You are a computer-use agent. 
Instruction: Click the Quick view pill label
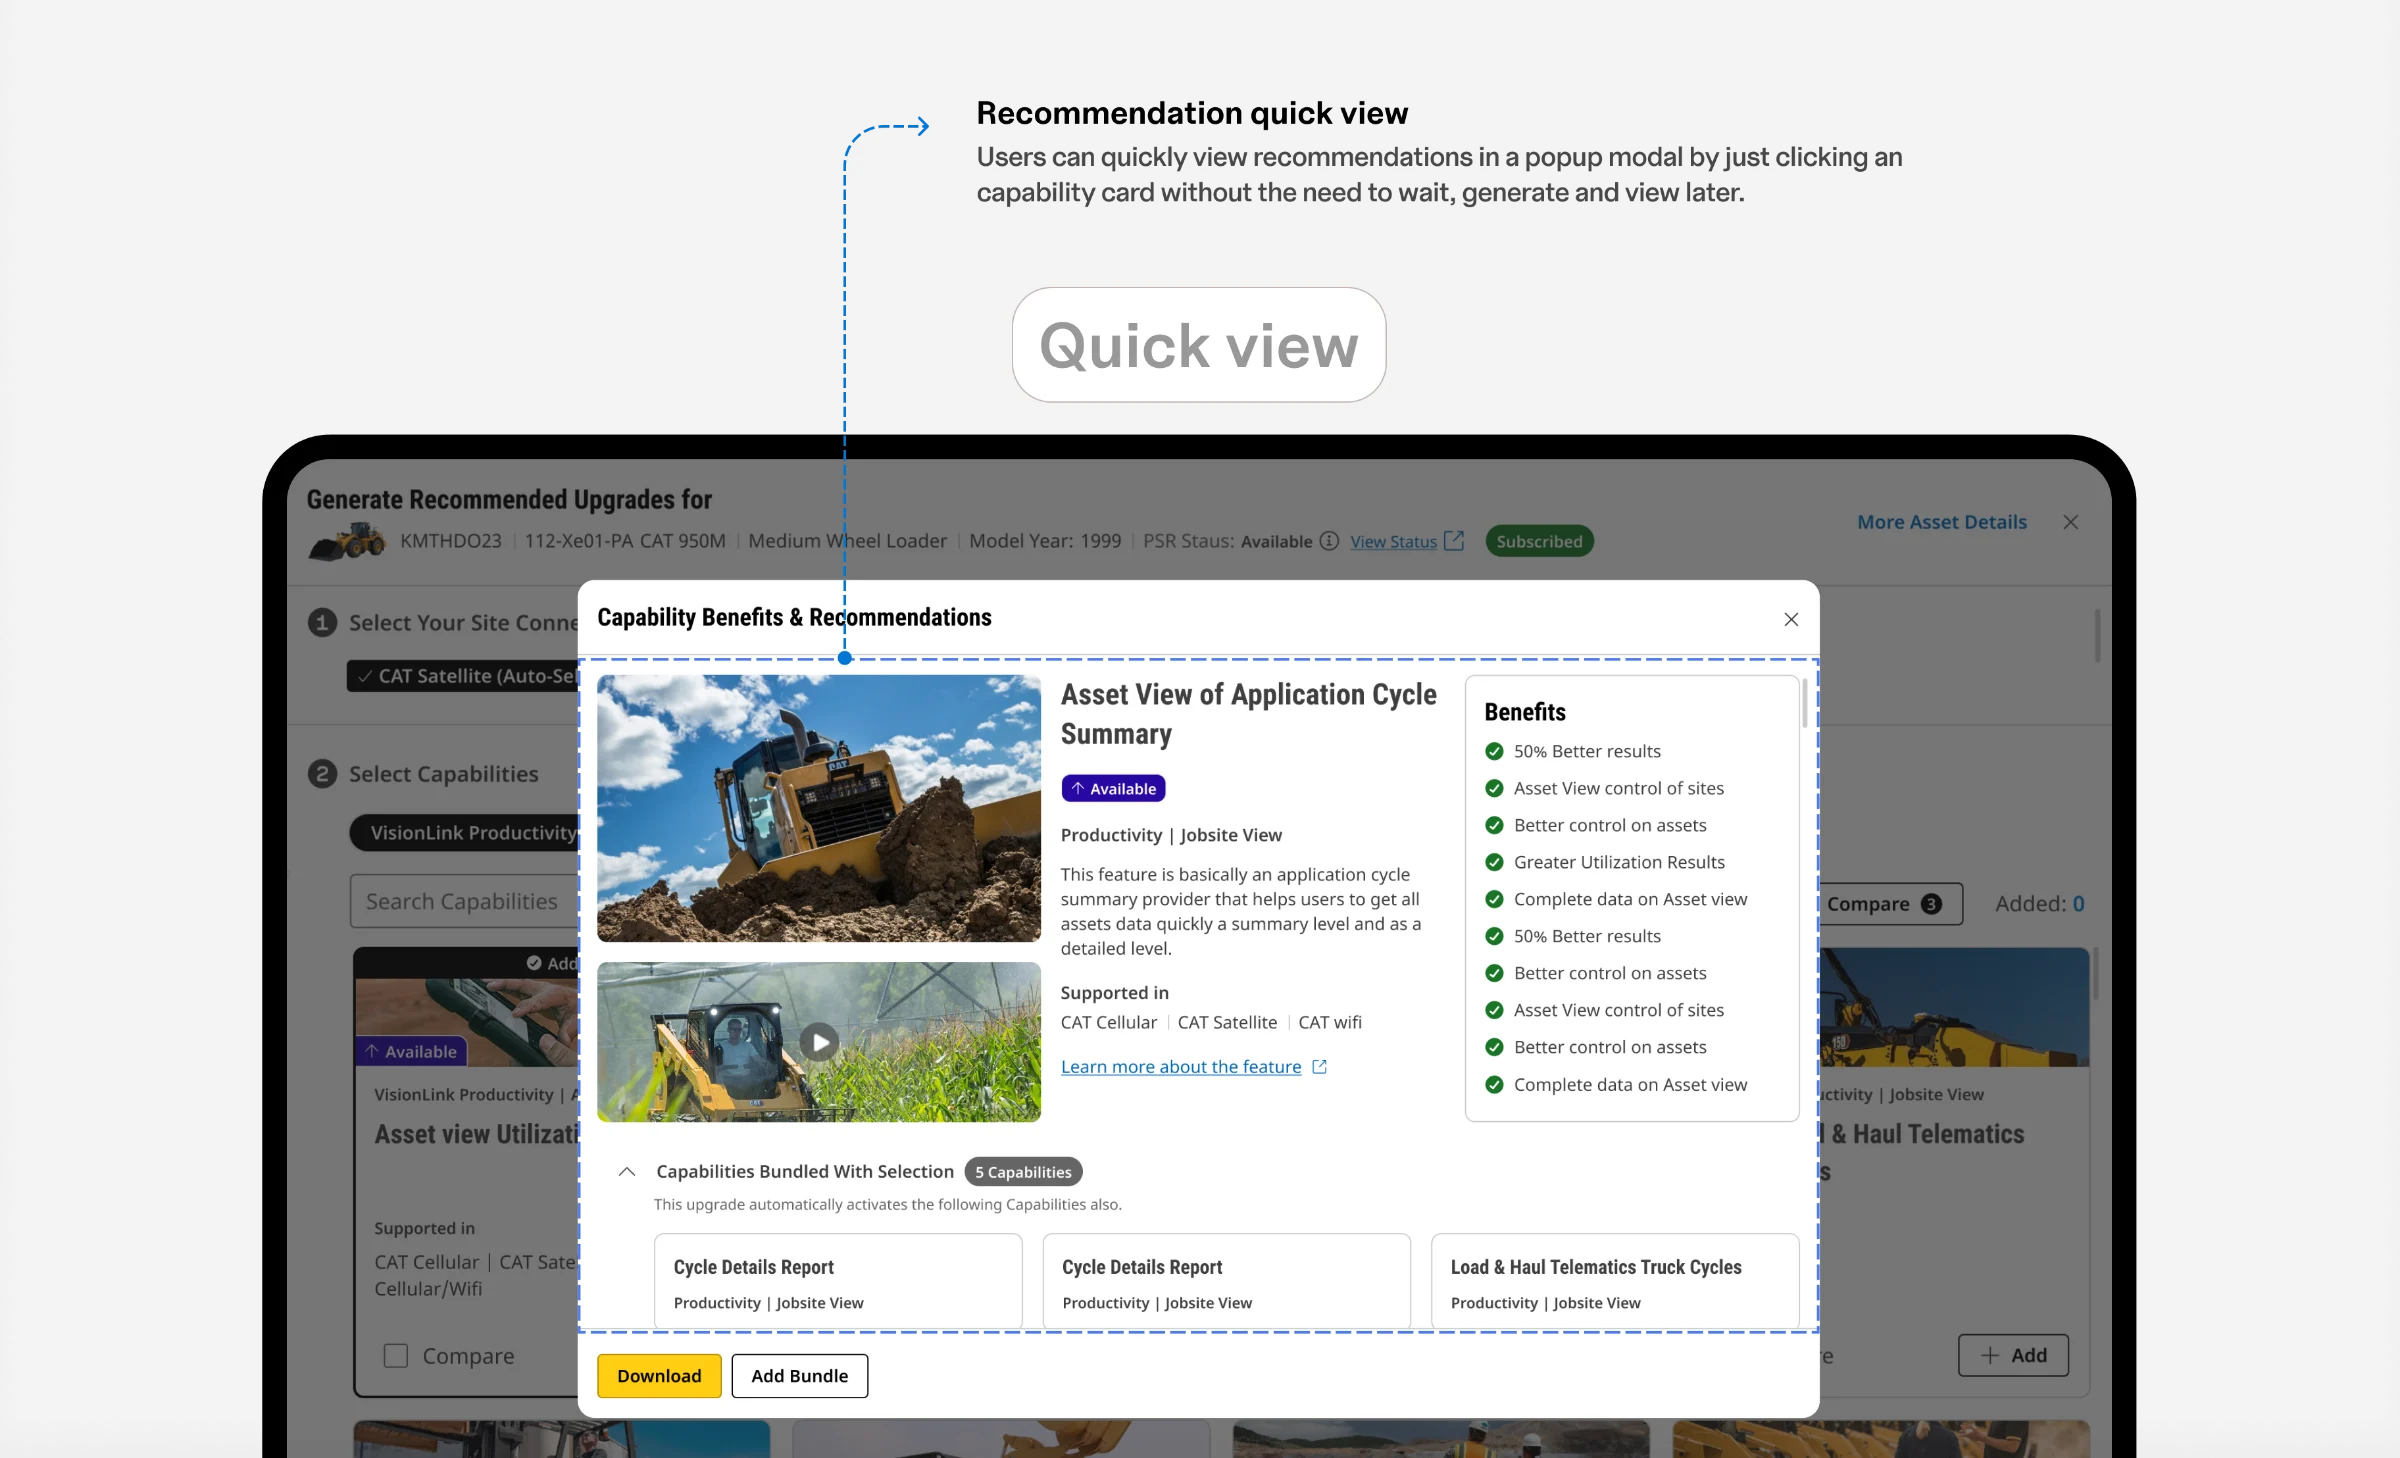[x=1199, y=345]
